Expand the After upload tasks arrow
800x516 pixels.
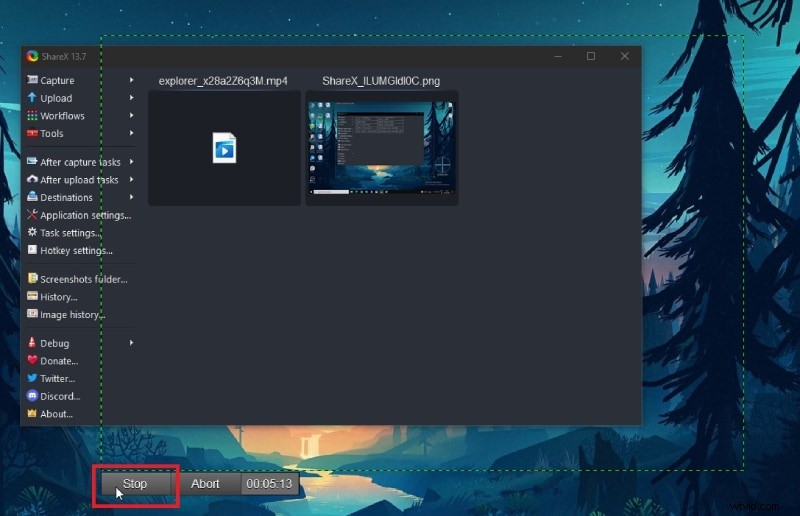click(x=132, y=179)
